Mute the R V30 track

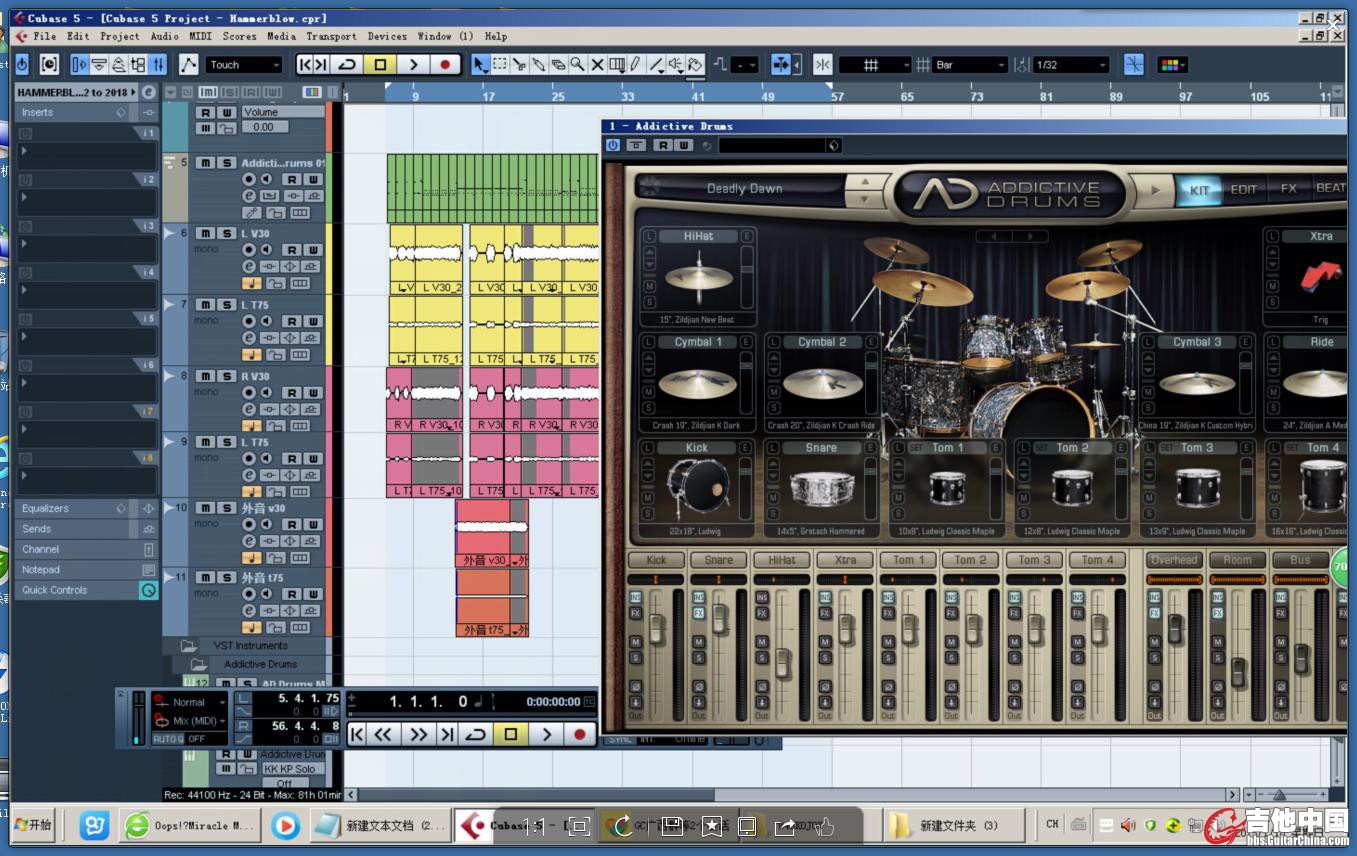(205, 376)
